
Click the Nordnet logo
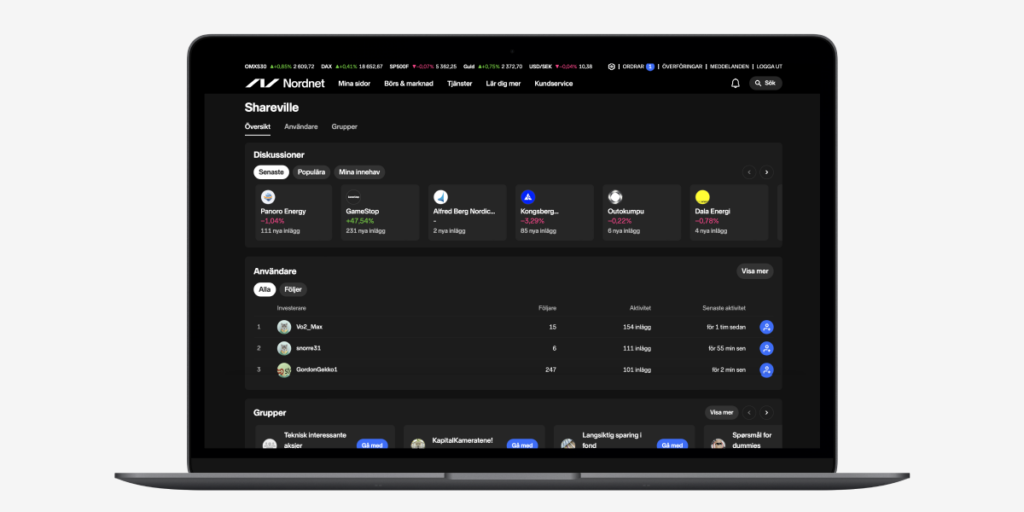pos(285,84)
